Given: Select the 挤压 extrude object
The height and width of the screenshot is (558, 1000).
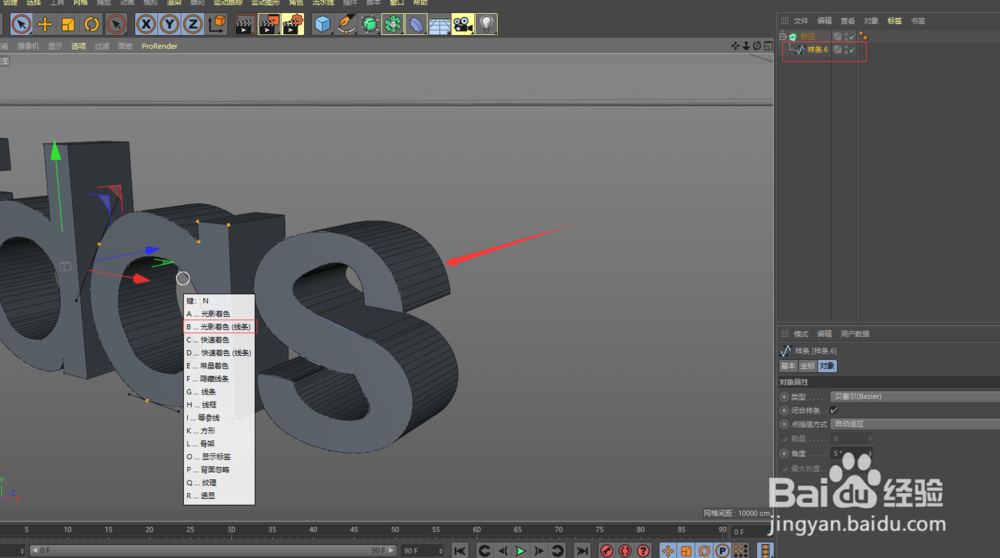Looking at the screenshot, I should [808, 36].
